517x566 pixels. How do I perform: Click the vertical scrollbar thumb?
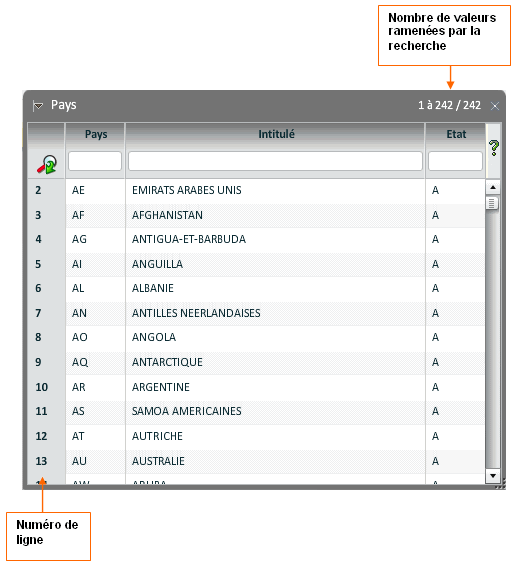(492, 204)
